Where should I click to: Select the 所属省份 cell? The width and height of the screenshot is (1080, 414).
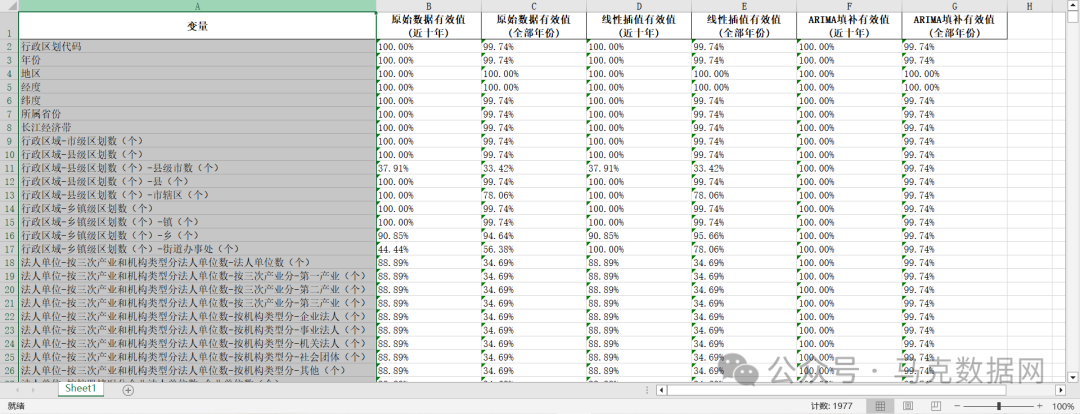pyautogui.click(x=198, y=114)
